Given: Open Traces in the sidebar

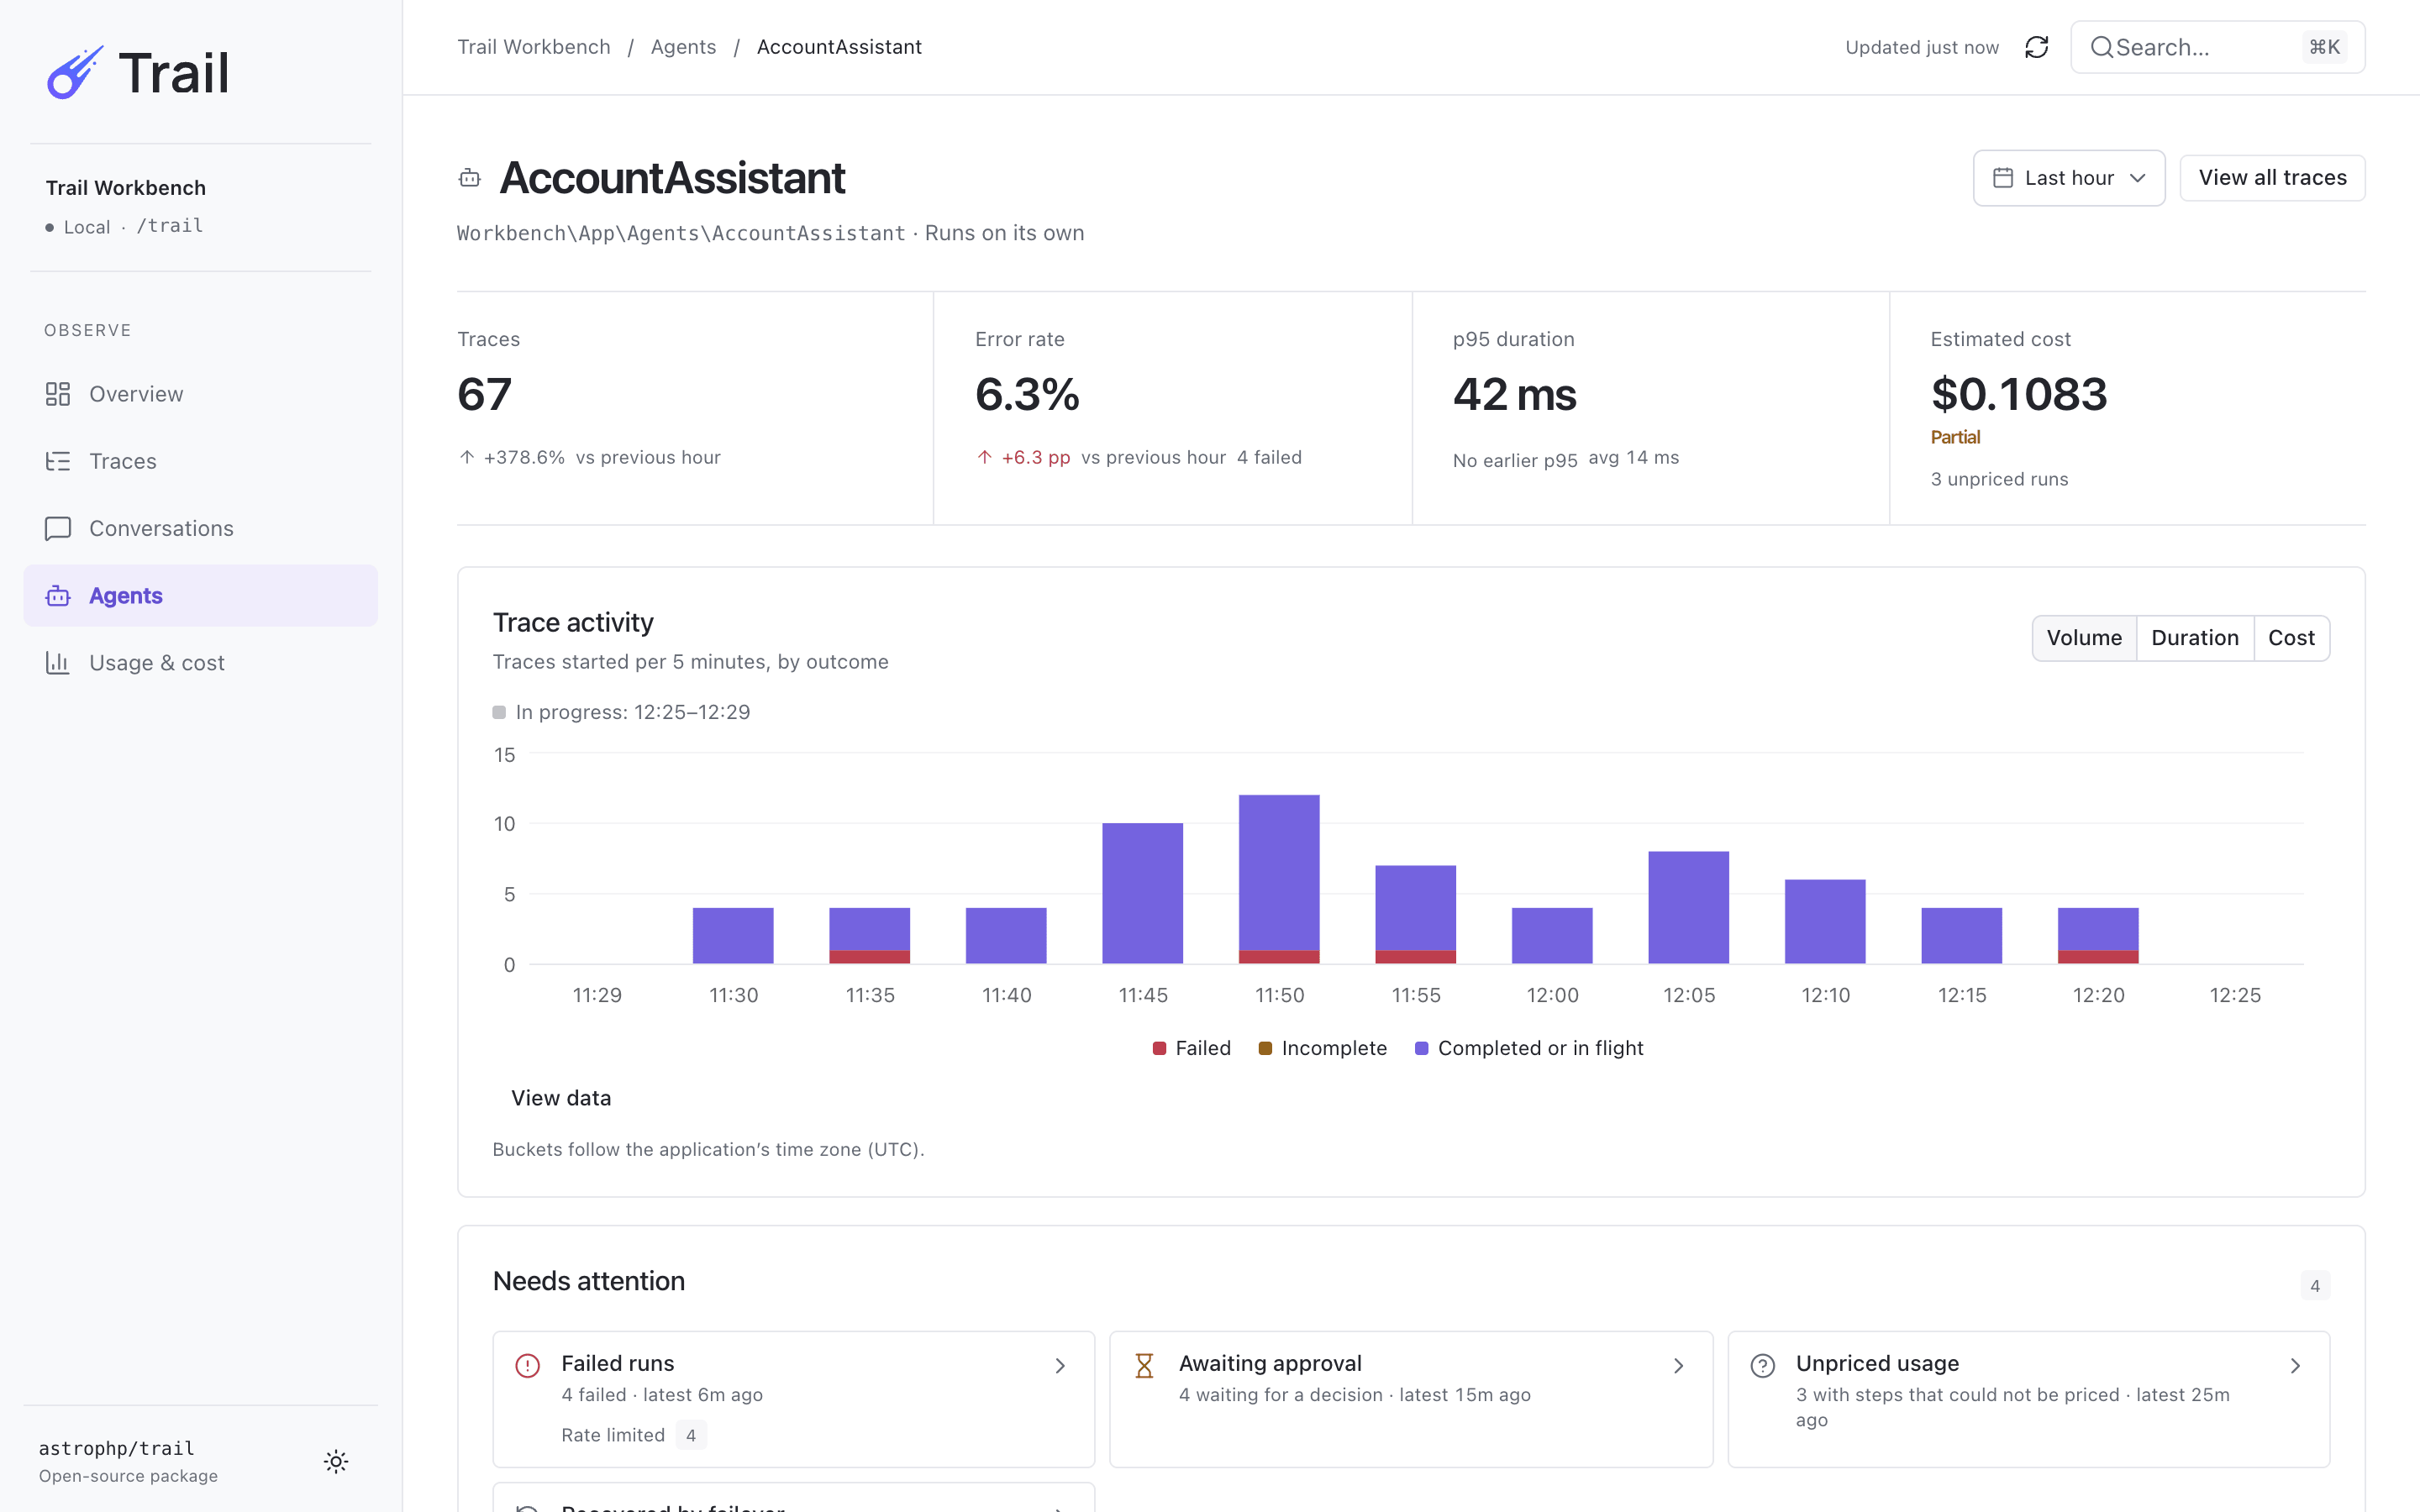Looking at the screenshot, I should coord(200,461).
